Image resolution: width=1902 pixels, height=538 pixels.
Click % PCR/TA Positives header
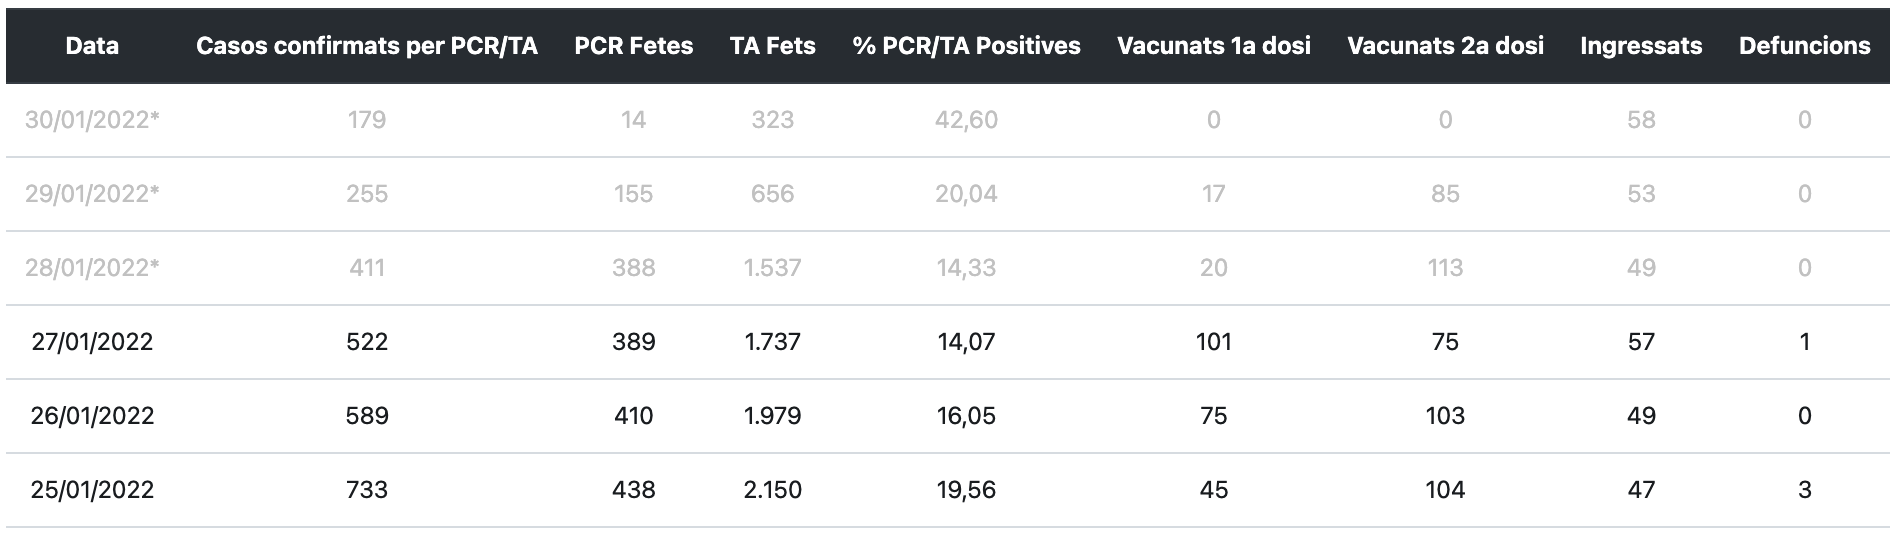[x=966, y=46]
